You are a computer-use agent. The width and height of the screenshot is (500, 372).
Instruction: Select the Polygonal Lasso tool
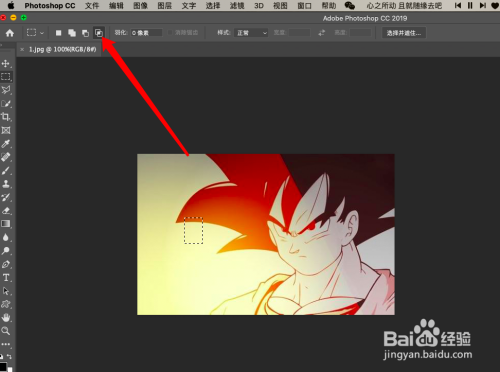pos(6,90)
